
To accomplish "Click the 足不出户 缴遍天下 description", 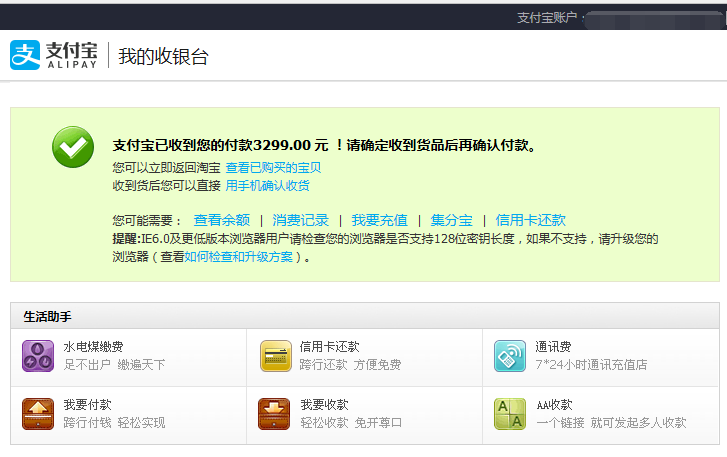I will point(114,365).
